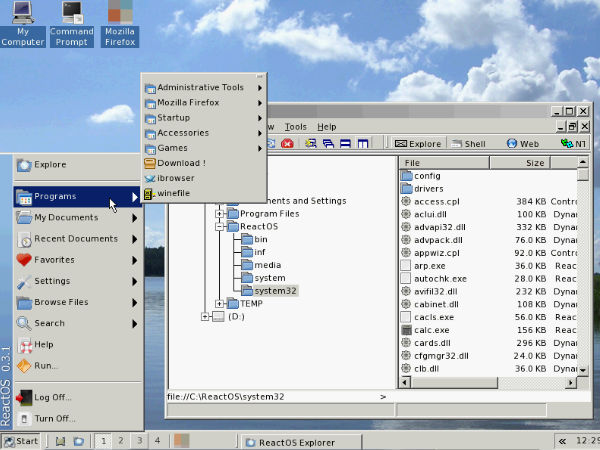600x450 pixels.
Task: Launch ibrowser from the Programs submenu
Action: click(x=175, y=178)
